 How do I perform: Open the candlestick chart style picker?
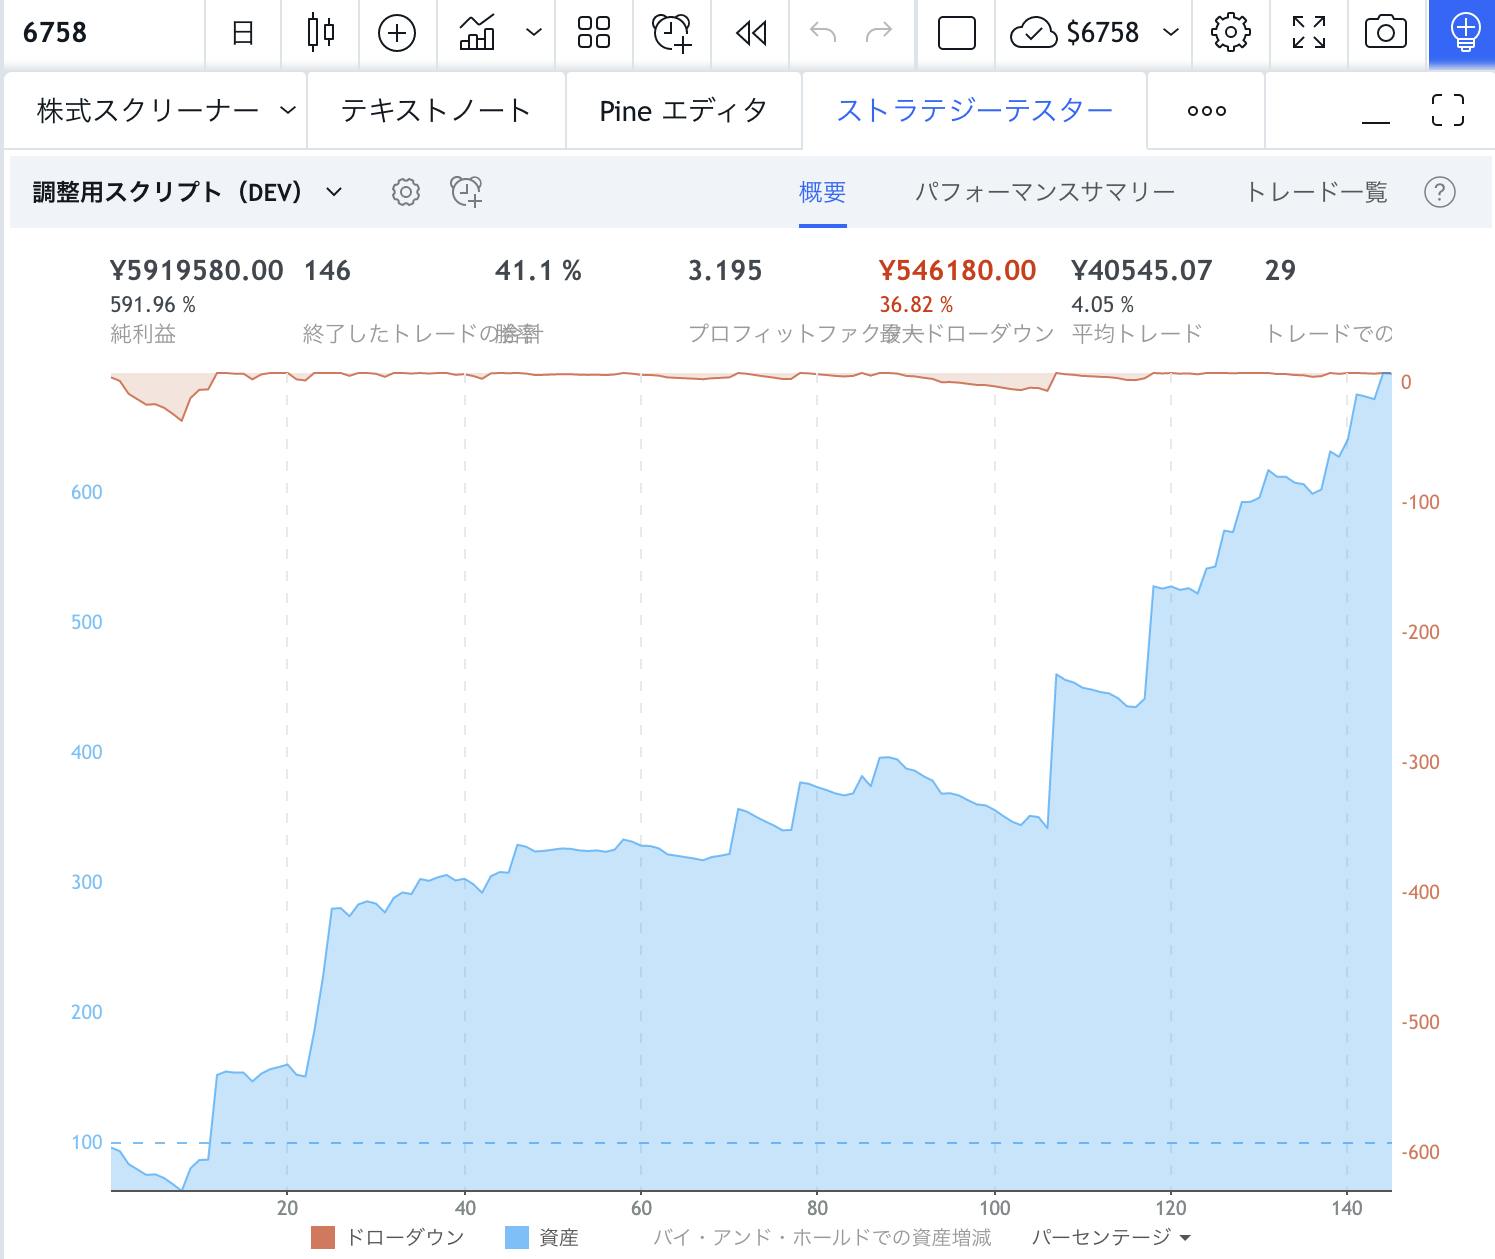[321, 33]
